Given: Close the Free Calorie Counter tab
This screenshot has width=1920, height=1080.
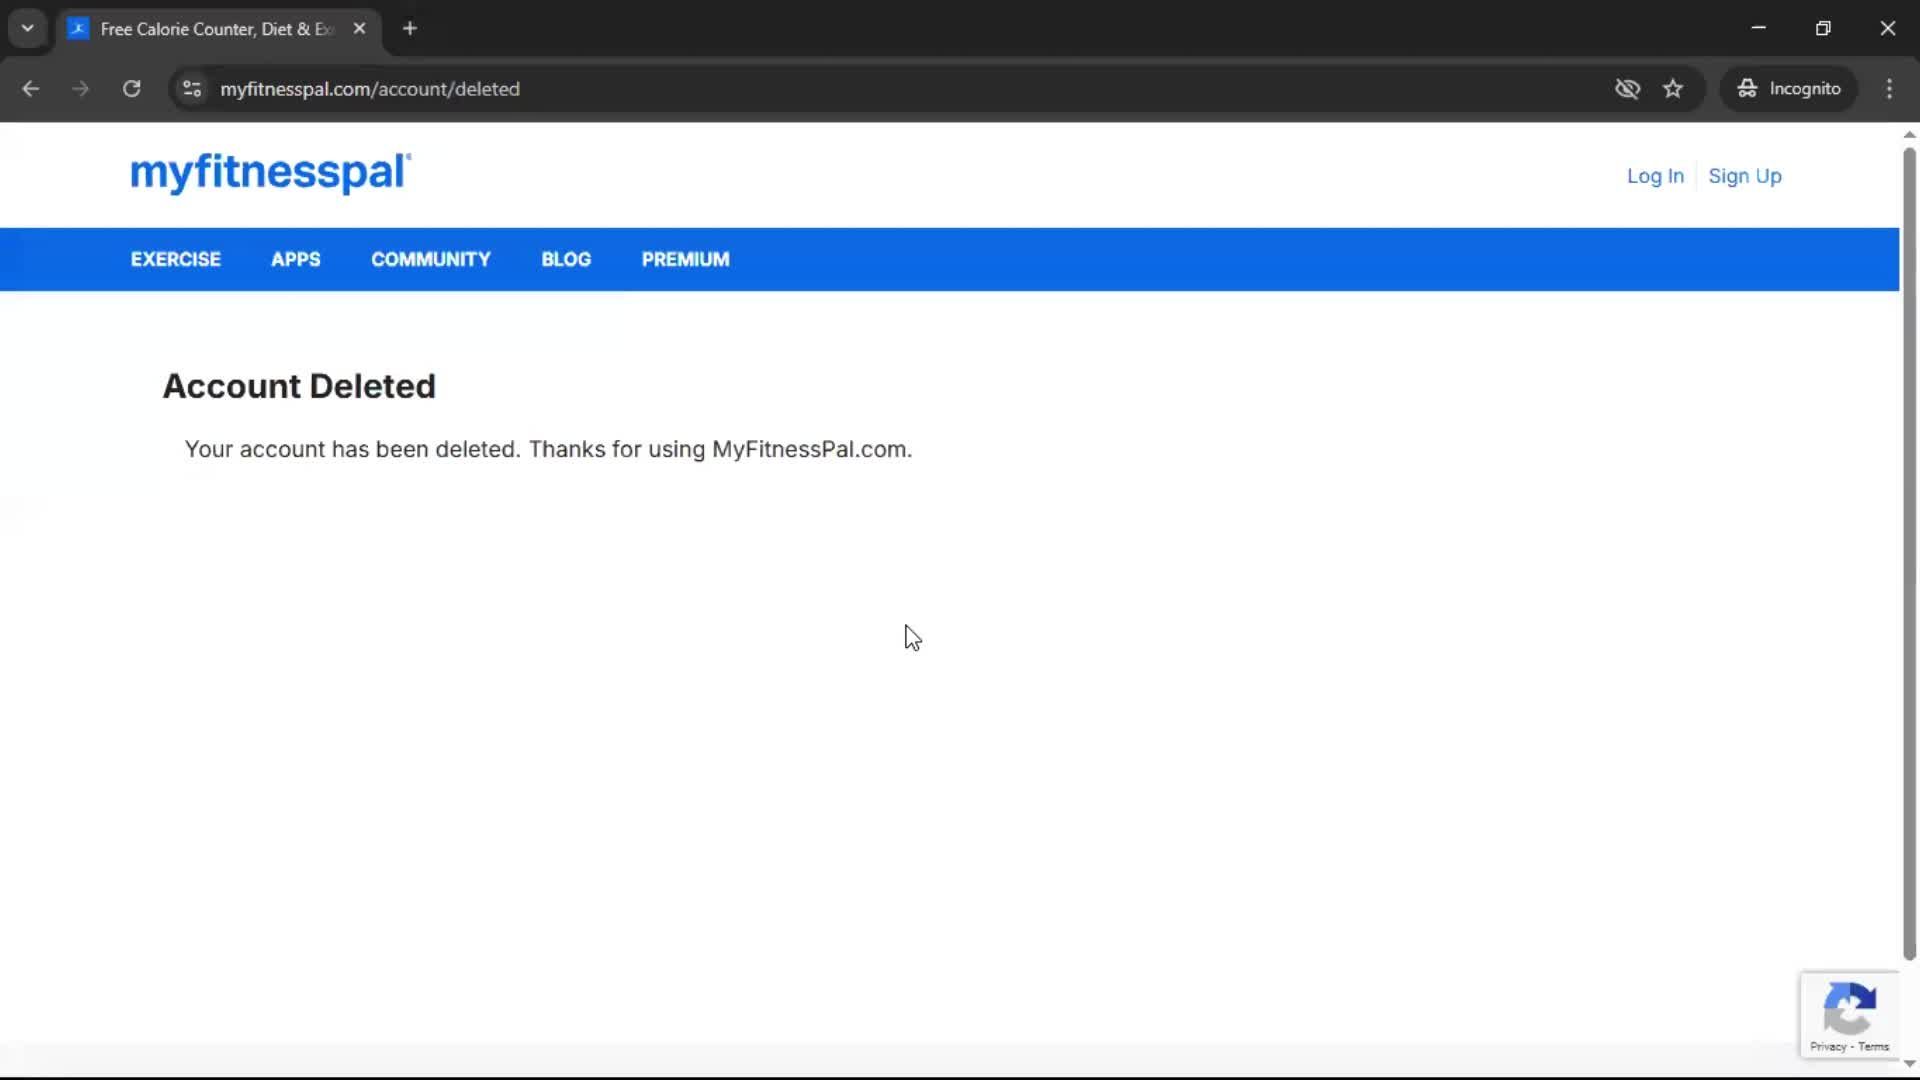Looking at the screenshot, I should point(359,29).
